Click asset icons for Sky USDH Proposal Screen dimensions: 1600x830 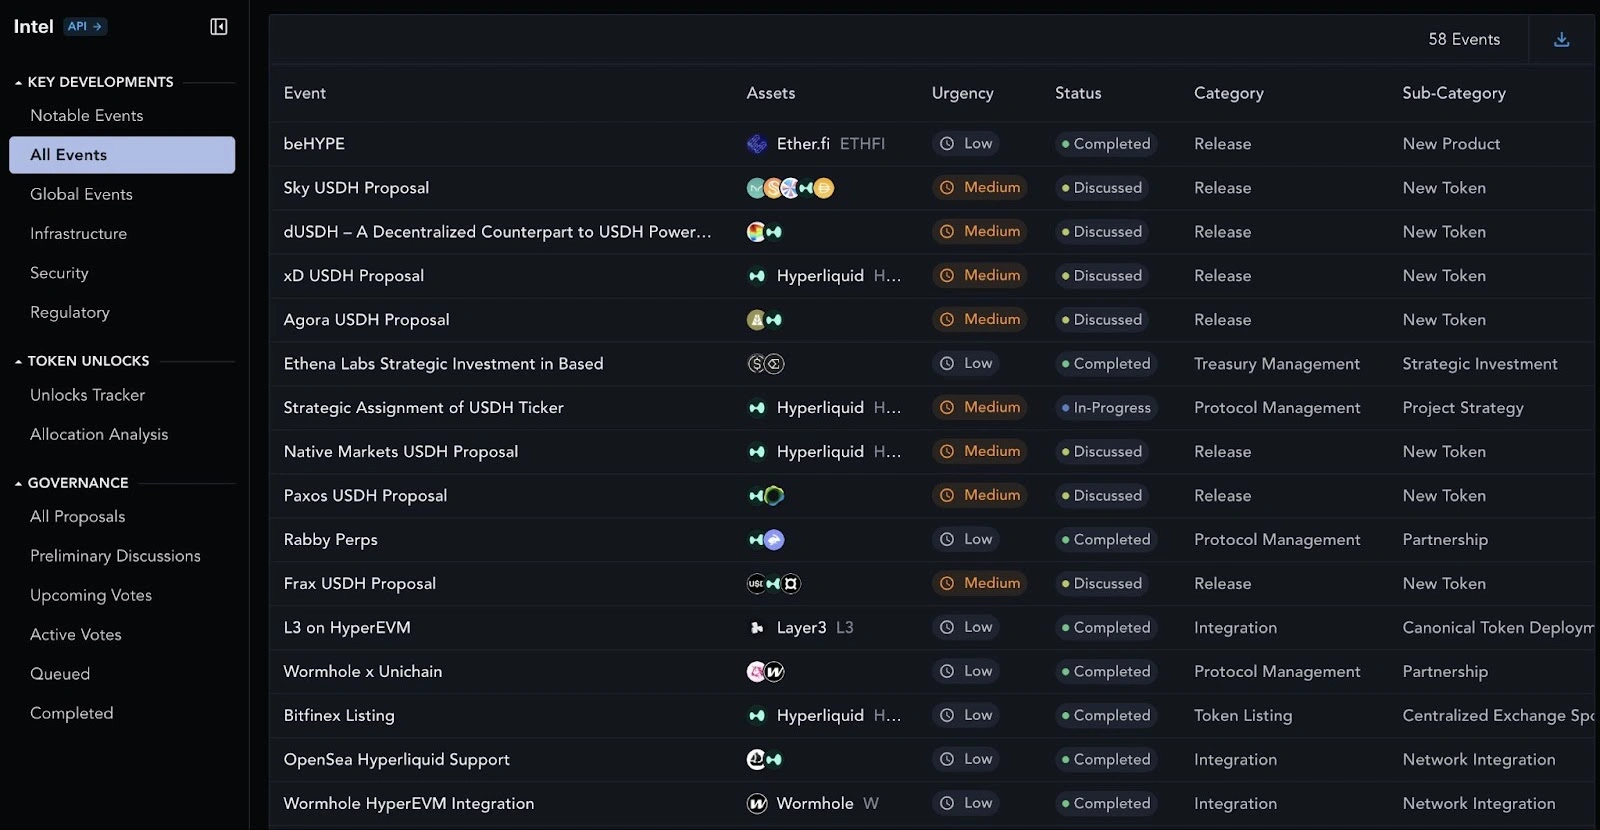(790, 188)
